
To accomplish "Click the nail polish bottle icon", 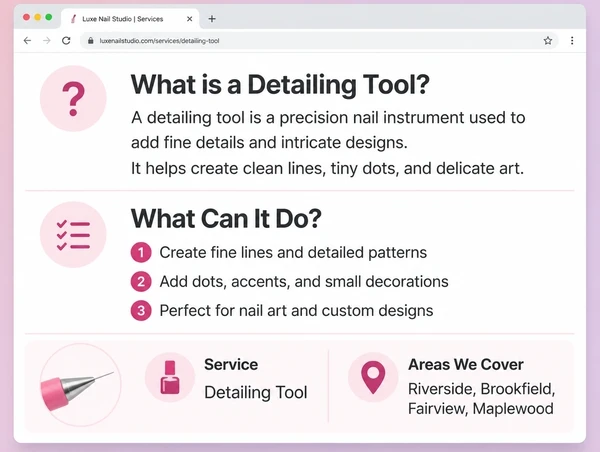I will [170, 377].
